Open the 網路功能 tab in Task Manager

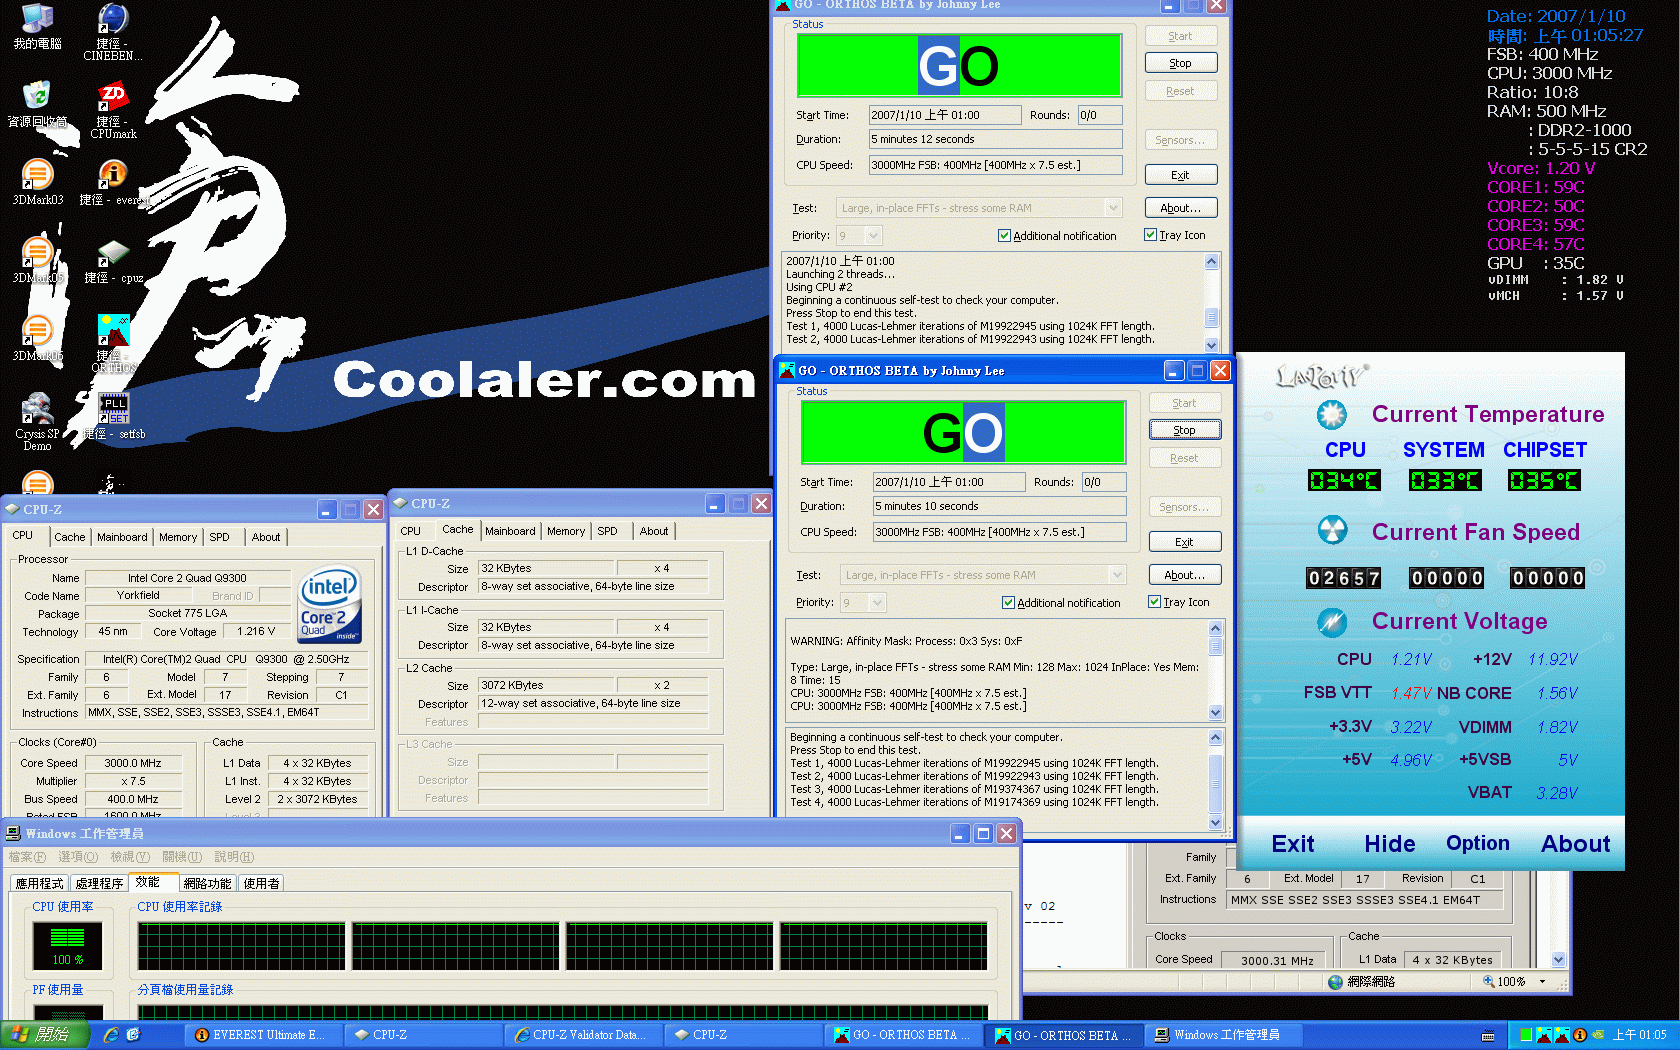point(207,883)
